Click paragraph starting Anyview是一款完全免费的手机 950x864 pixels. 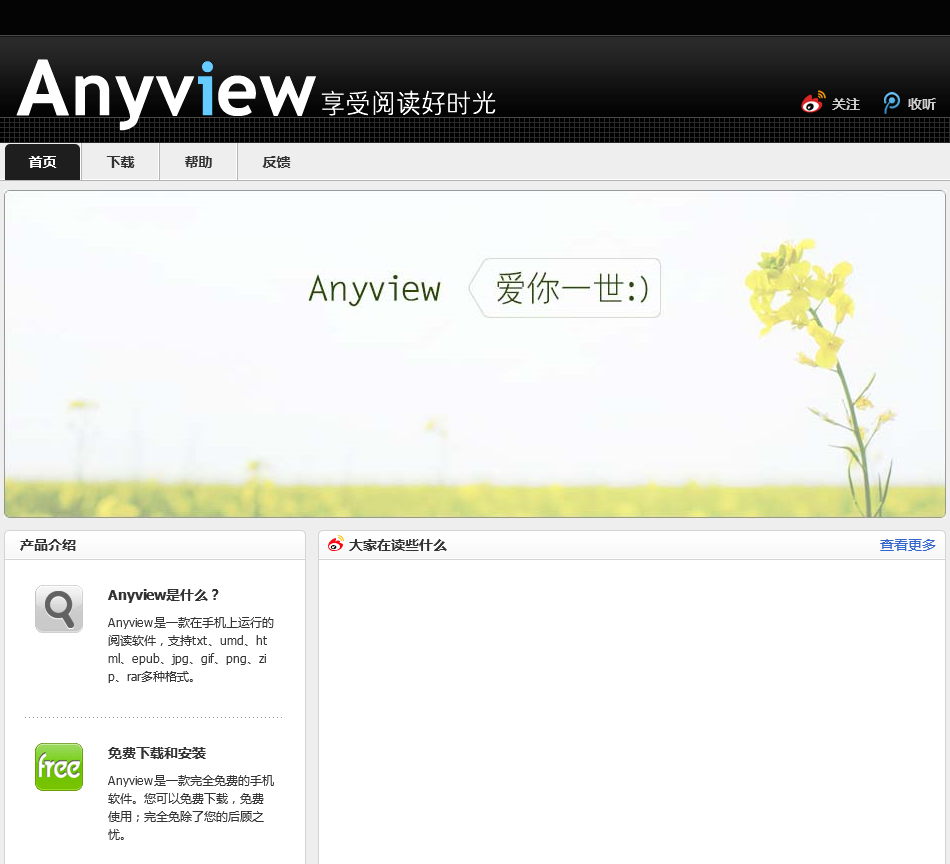tap(191, 808)
